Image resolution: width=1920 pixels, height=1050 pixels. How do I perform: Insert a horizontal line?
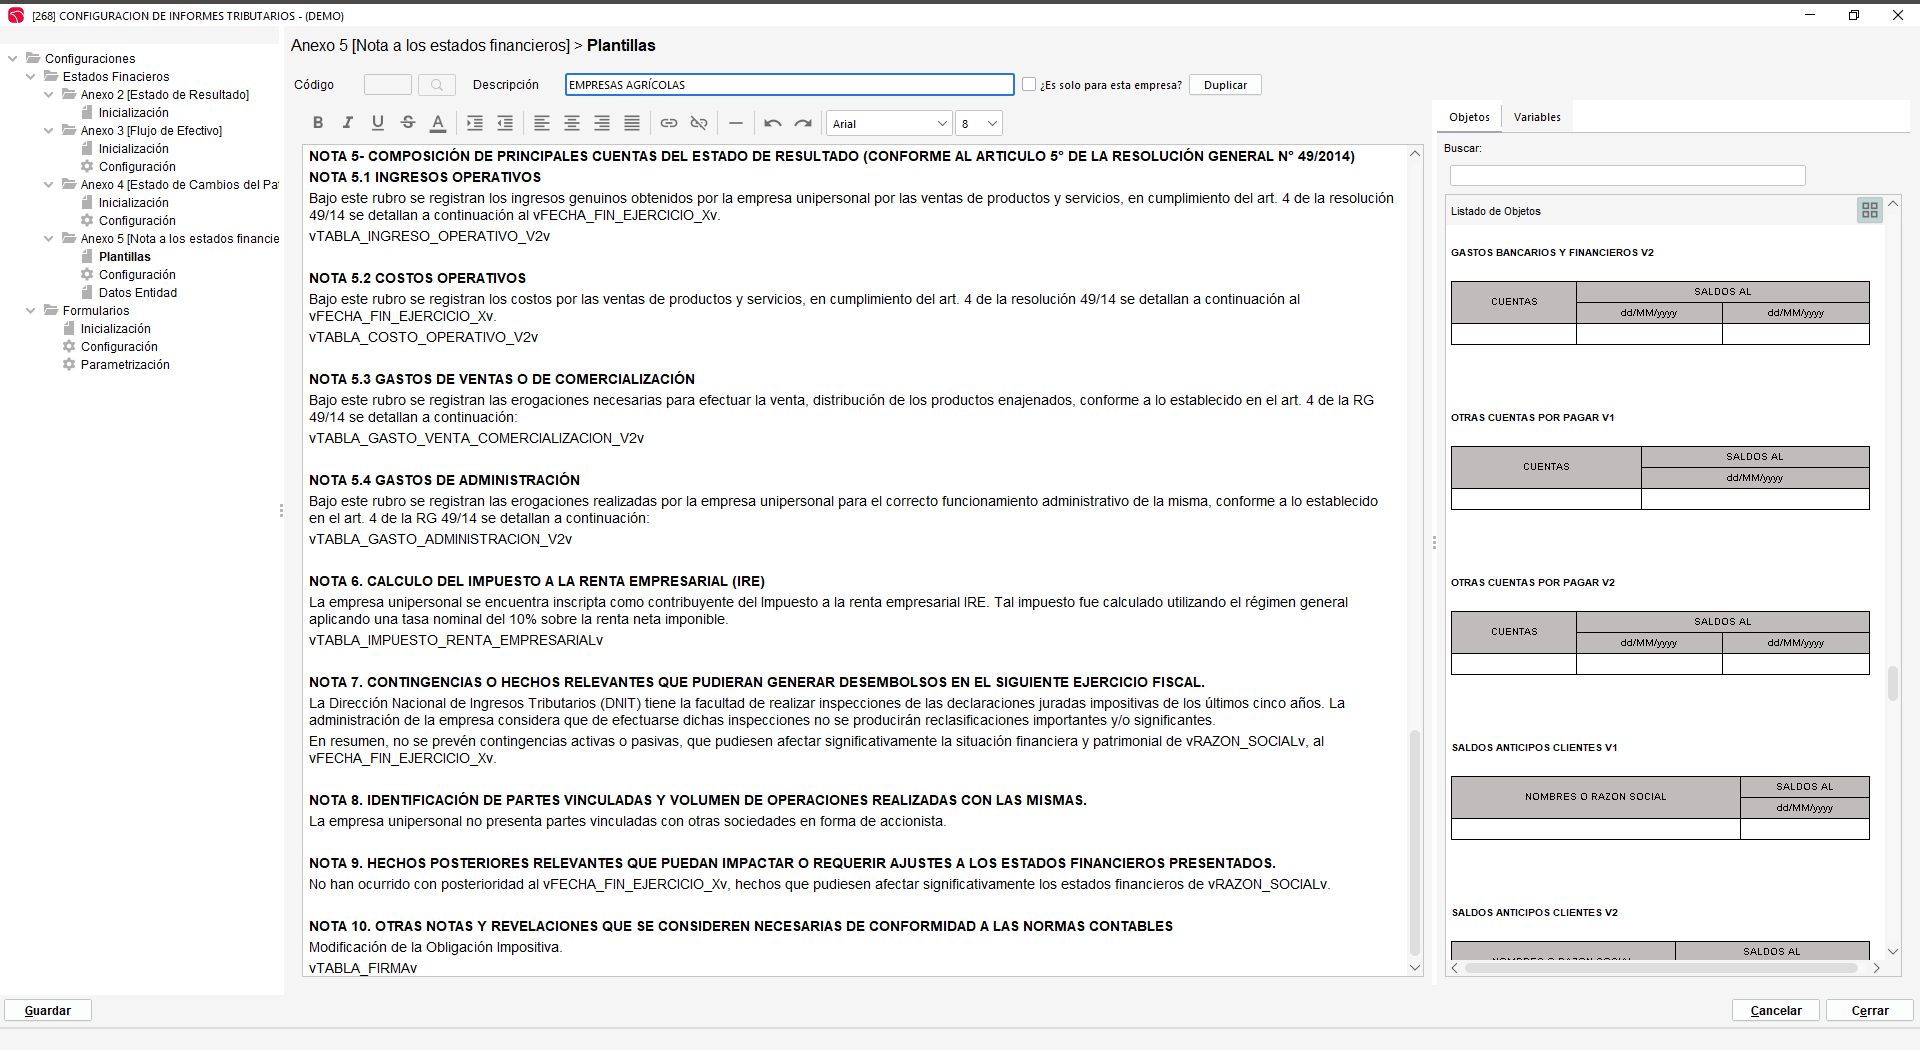tap(736, 123)
